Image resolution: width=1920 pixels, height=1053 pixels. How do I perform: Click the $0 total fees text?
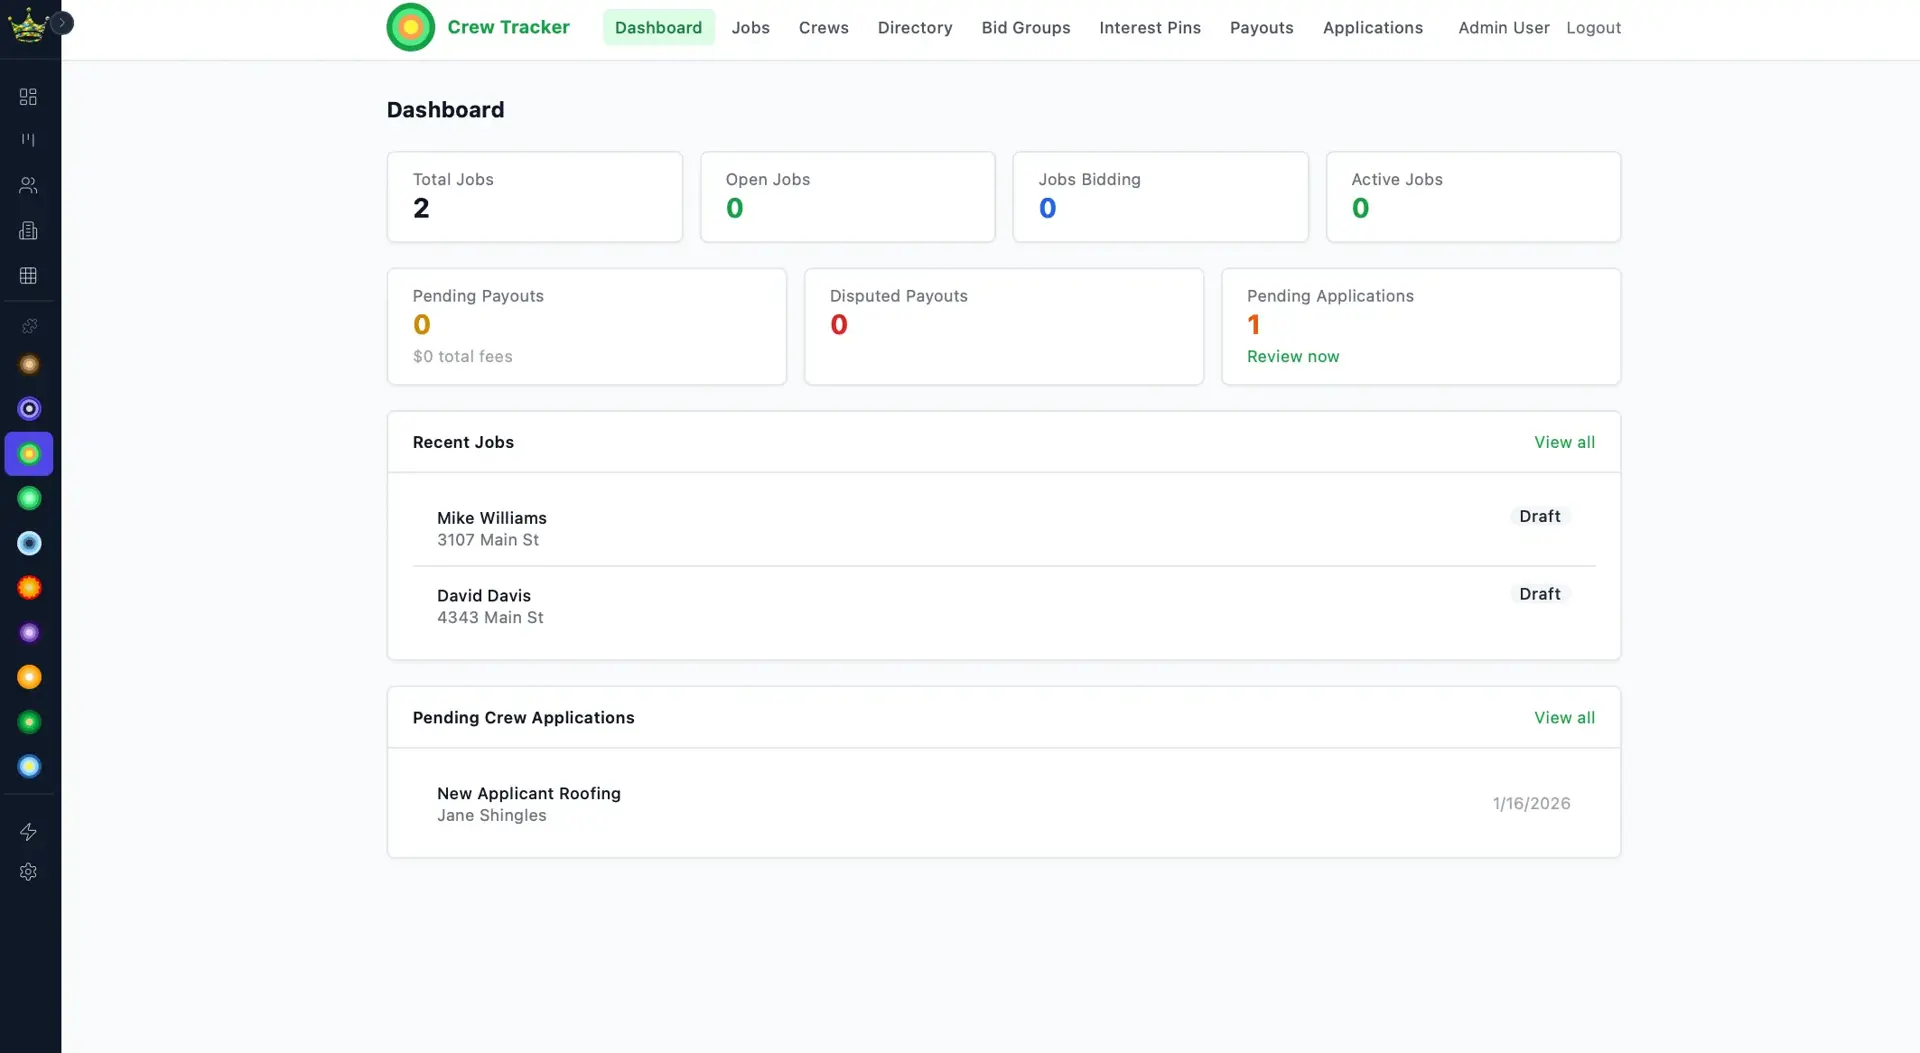coord(462,356)
